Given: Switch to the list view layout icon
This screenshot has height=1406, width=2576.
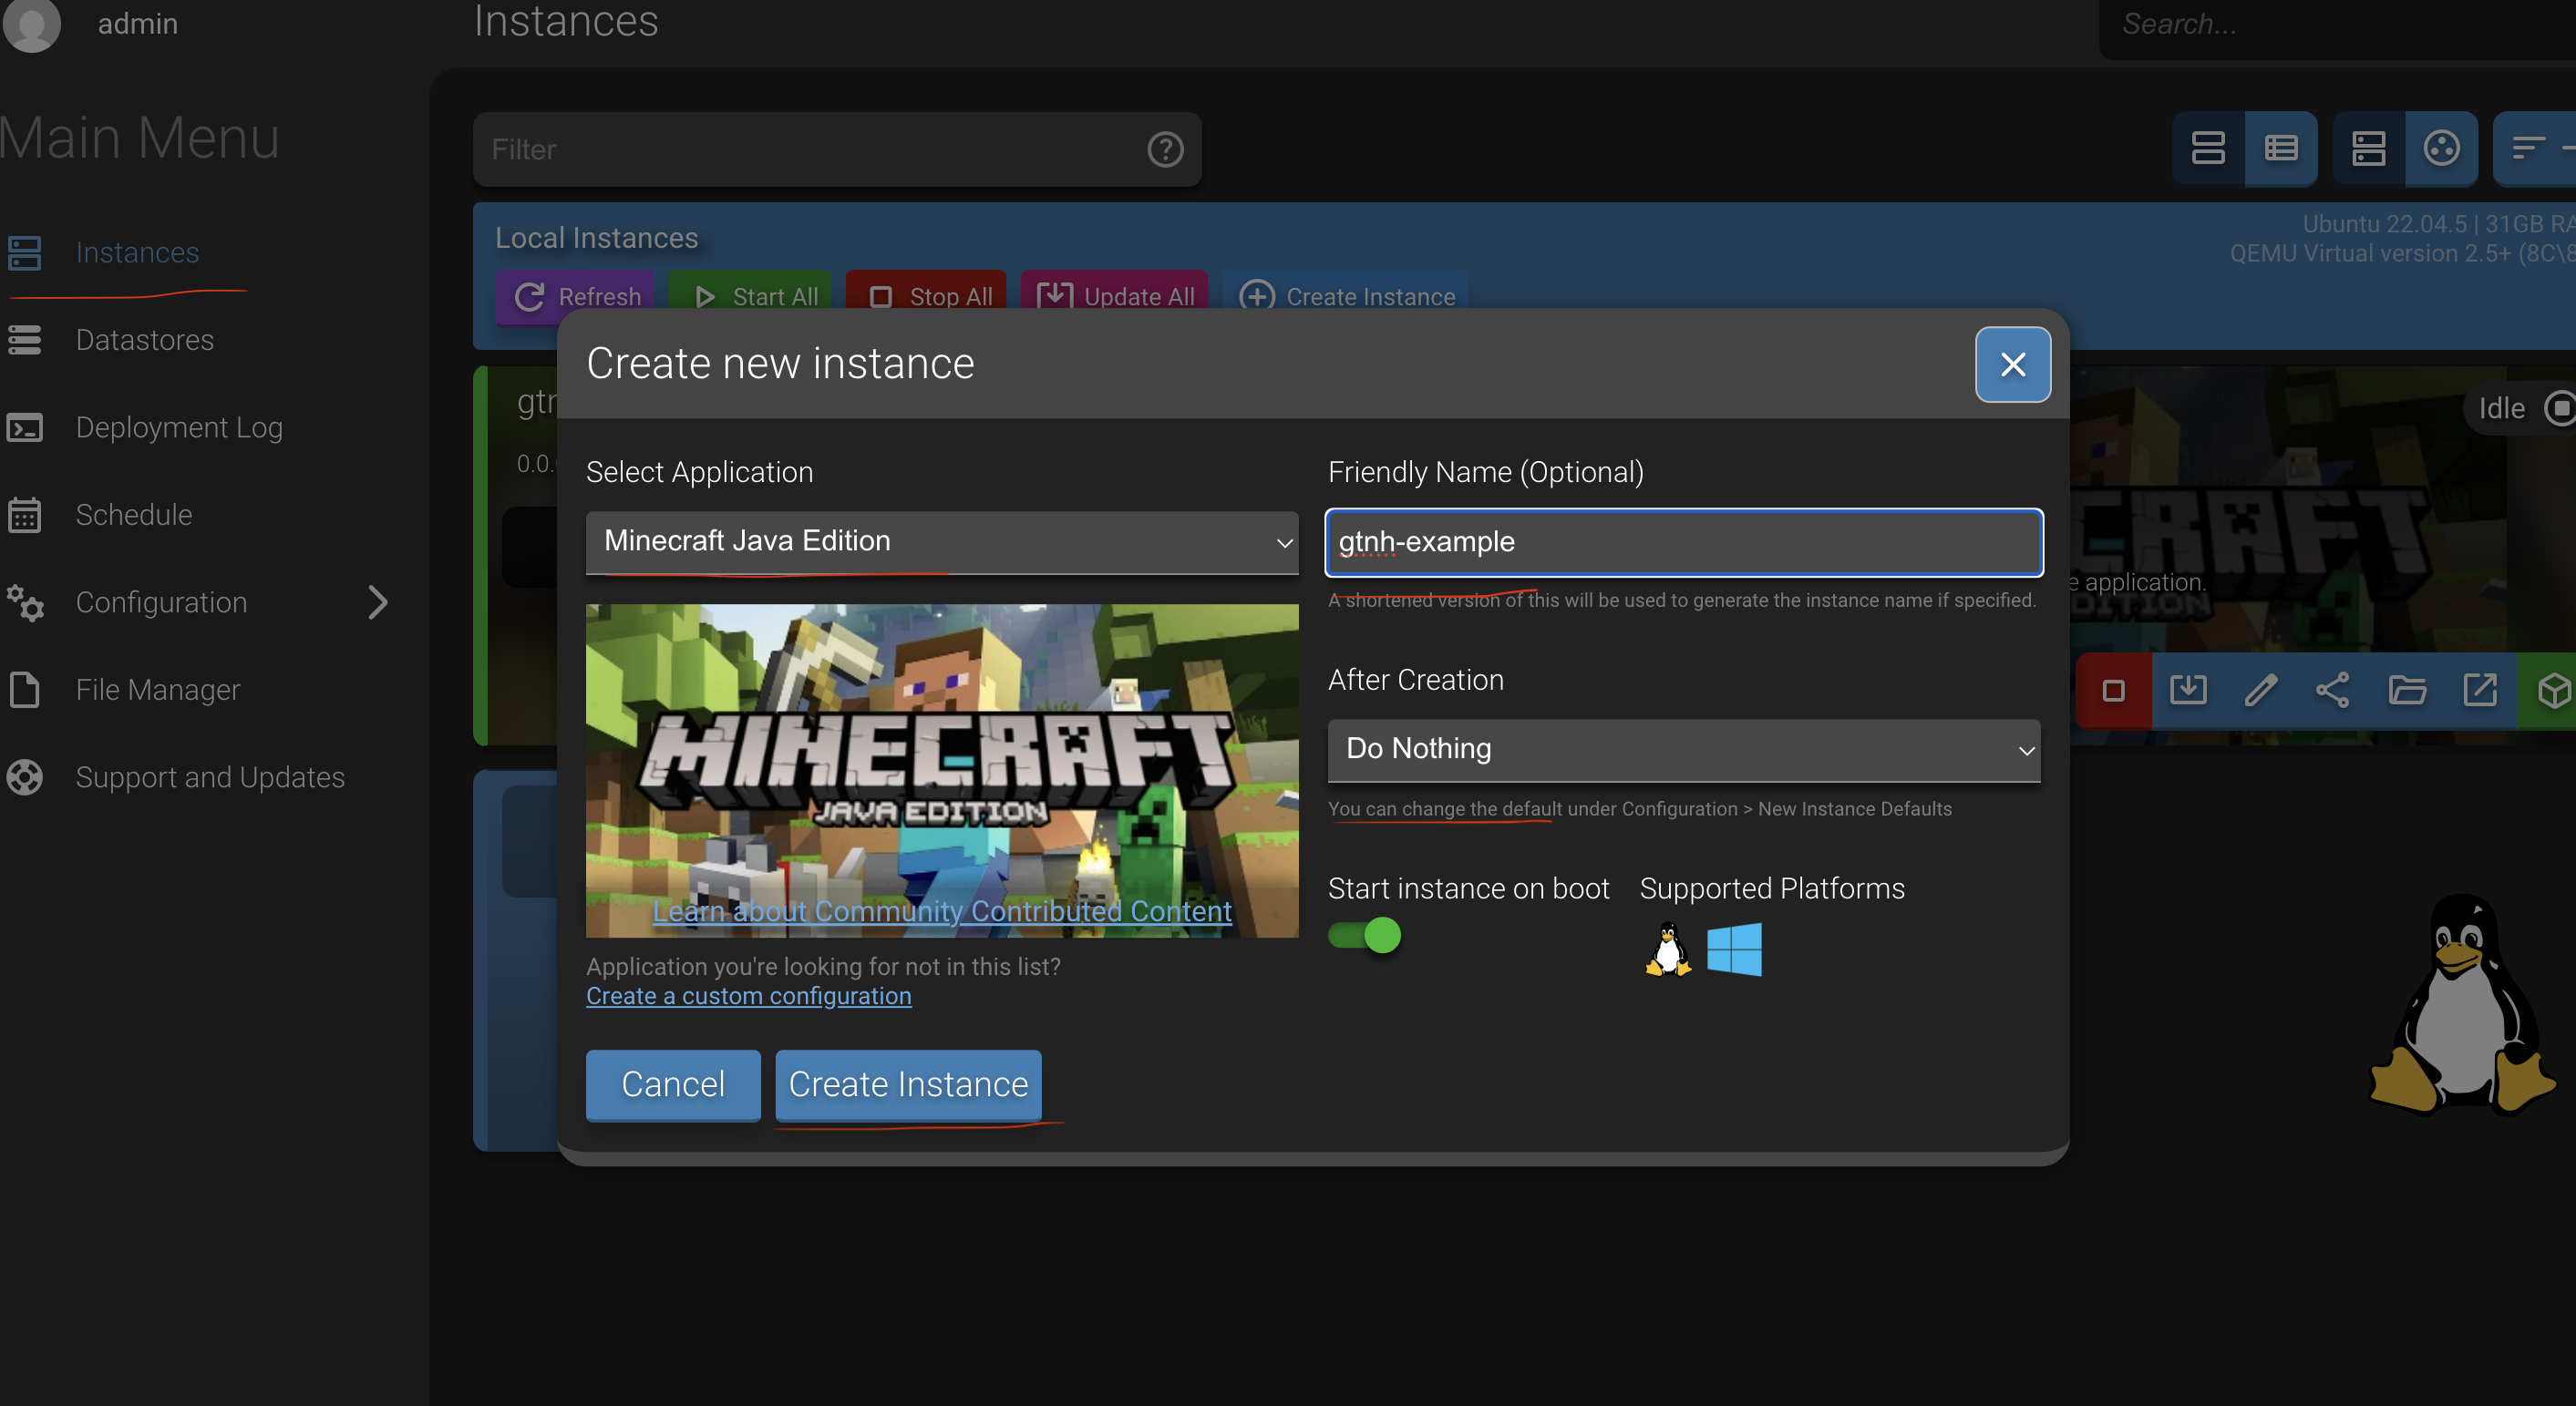Looking at the screenshot, I should coord(2208,149).
